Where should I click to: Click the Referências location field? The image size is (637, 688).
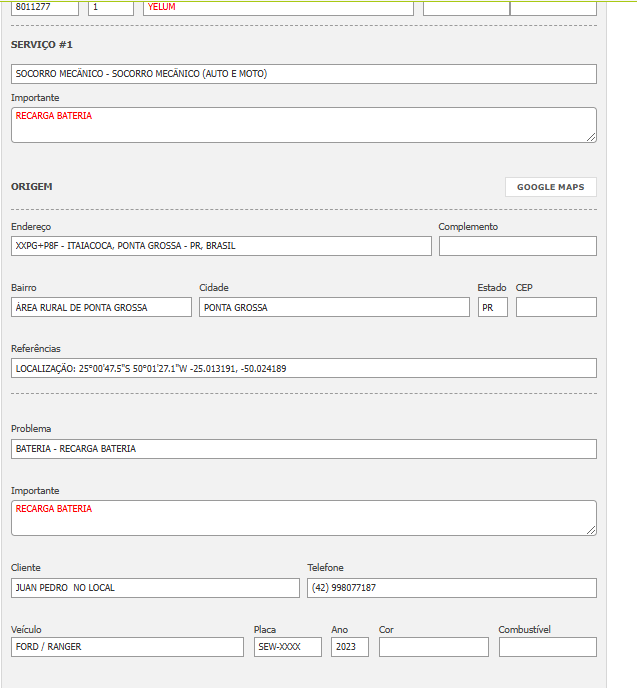click(303, 368)
